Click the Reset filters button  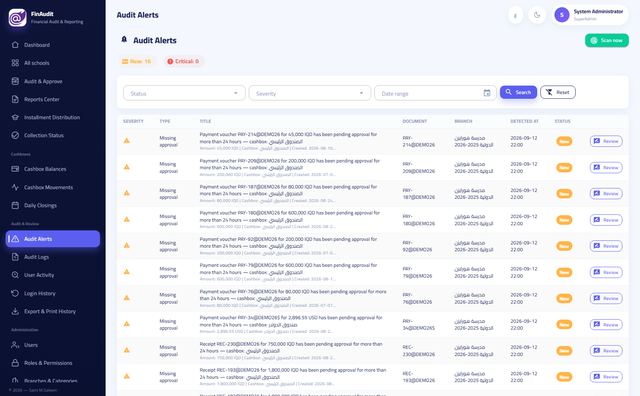(x=558, y=92)
